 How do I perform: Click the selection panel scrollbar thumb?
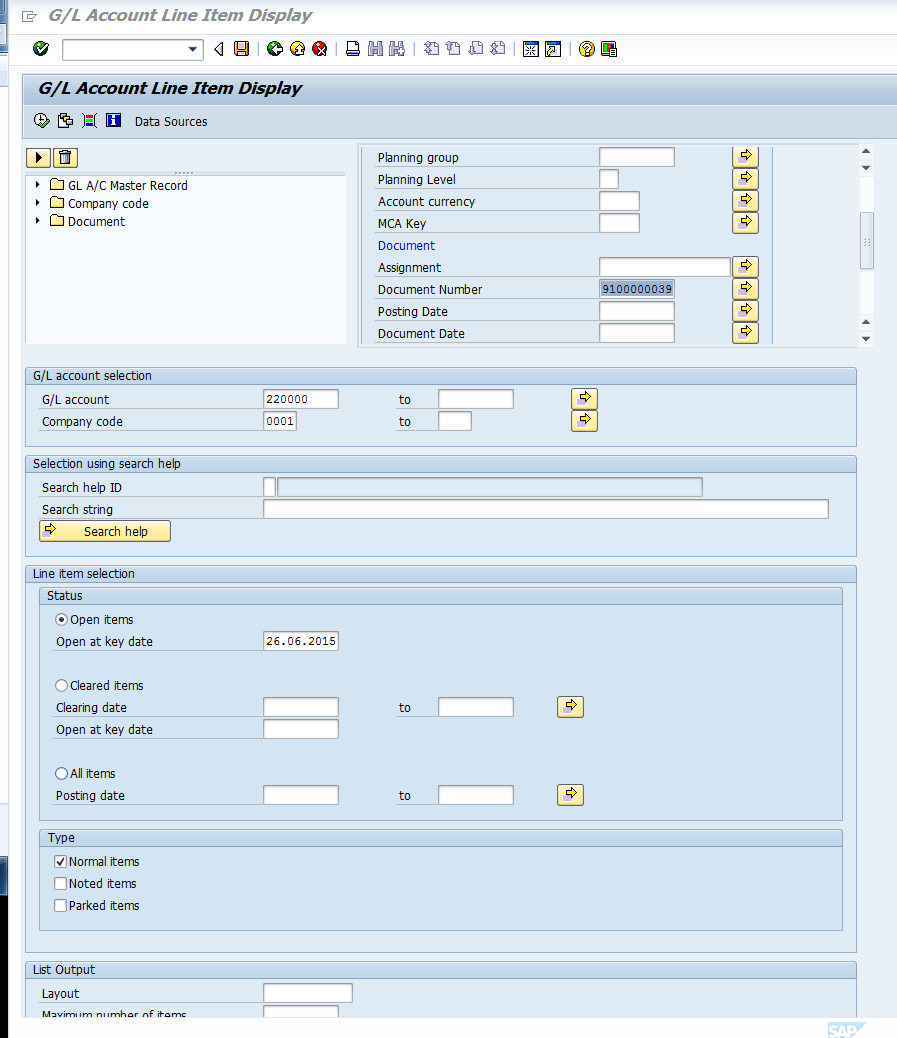pyautogui.click(x=867, y=240)
